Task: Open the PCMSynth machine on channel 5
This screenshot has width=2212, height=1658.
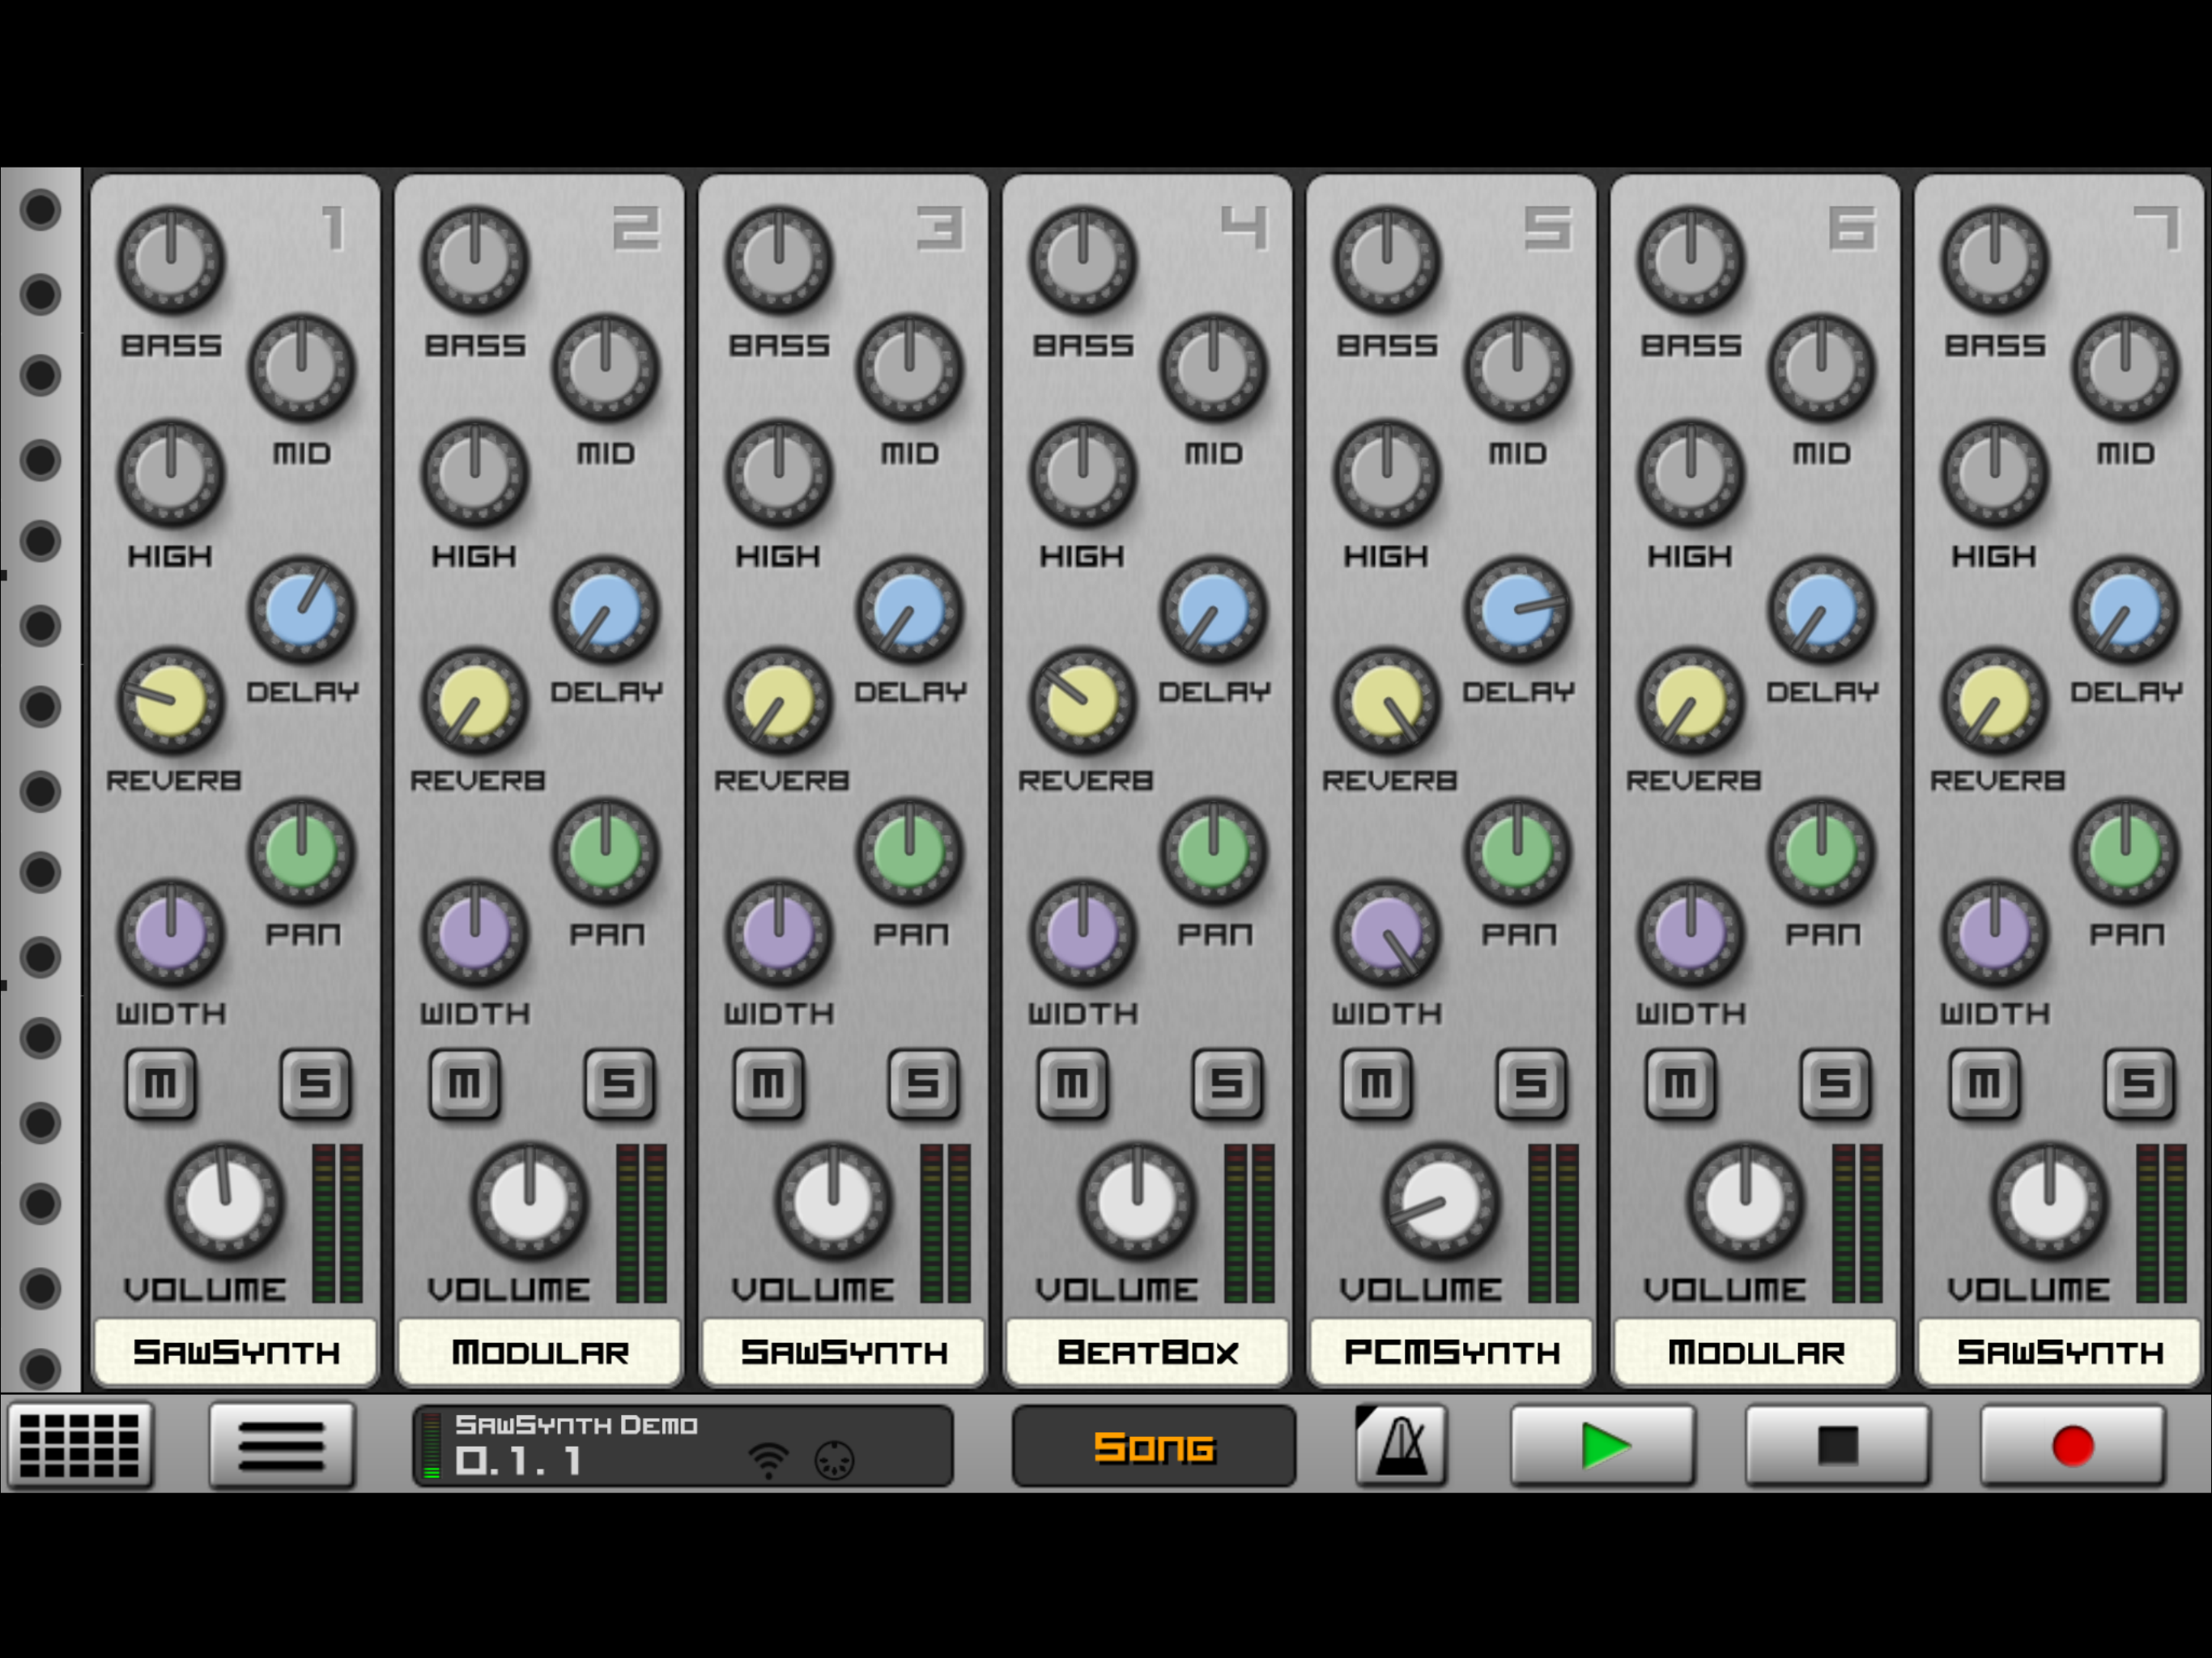Action: pyautogui.click(x=1451, y=1352)
